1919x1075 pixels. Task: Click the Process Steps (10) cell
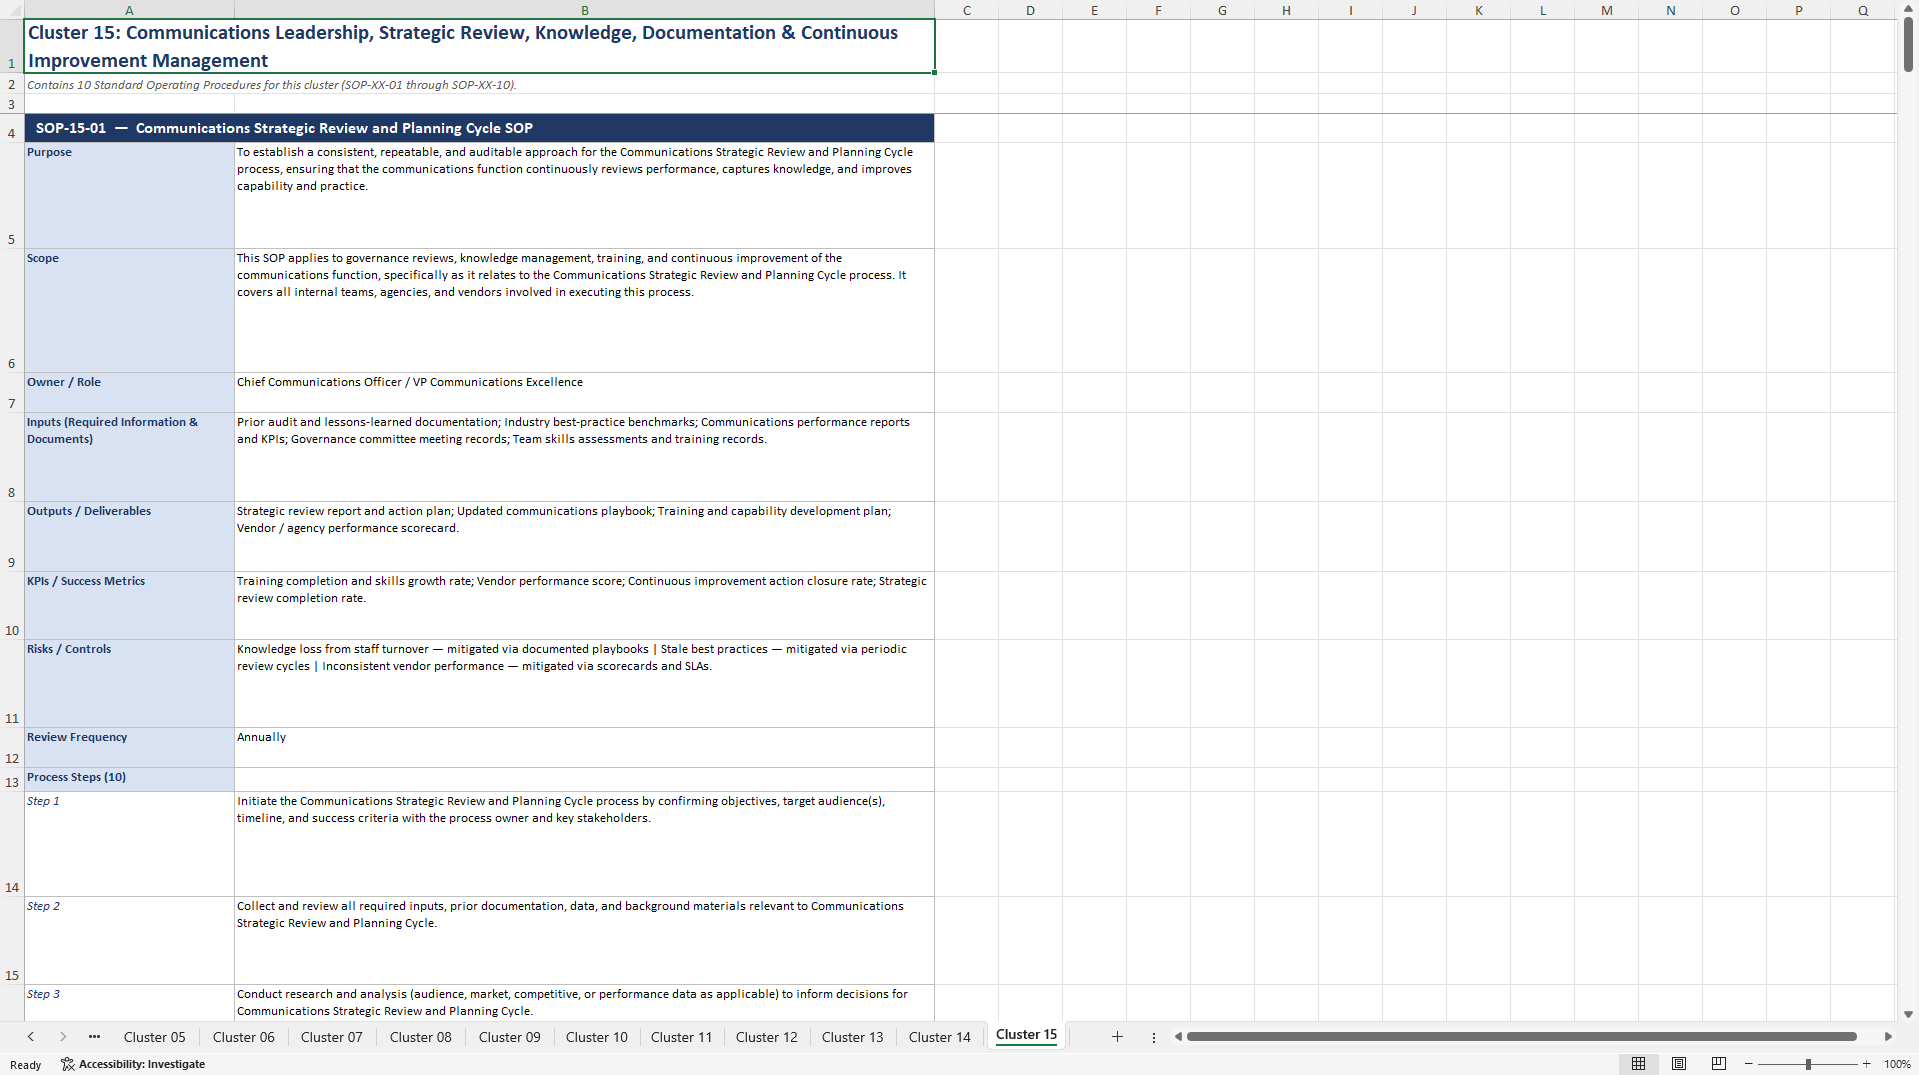point(129,780)
